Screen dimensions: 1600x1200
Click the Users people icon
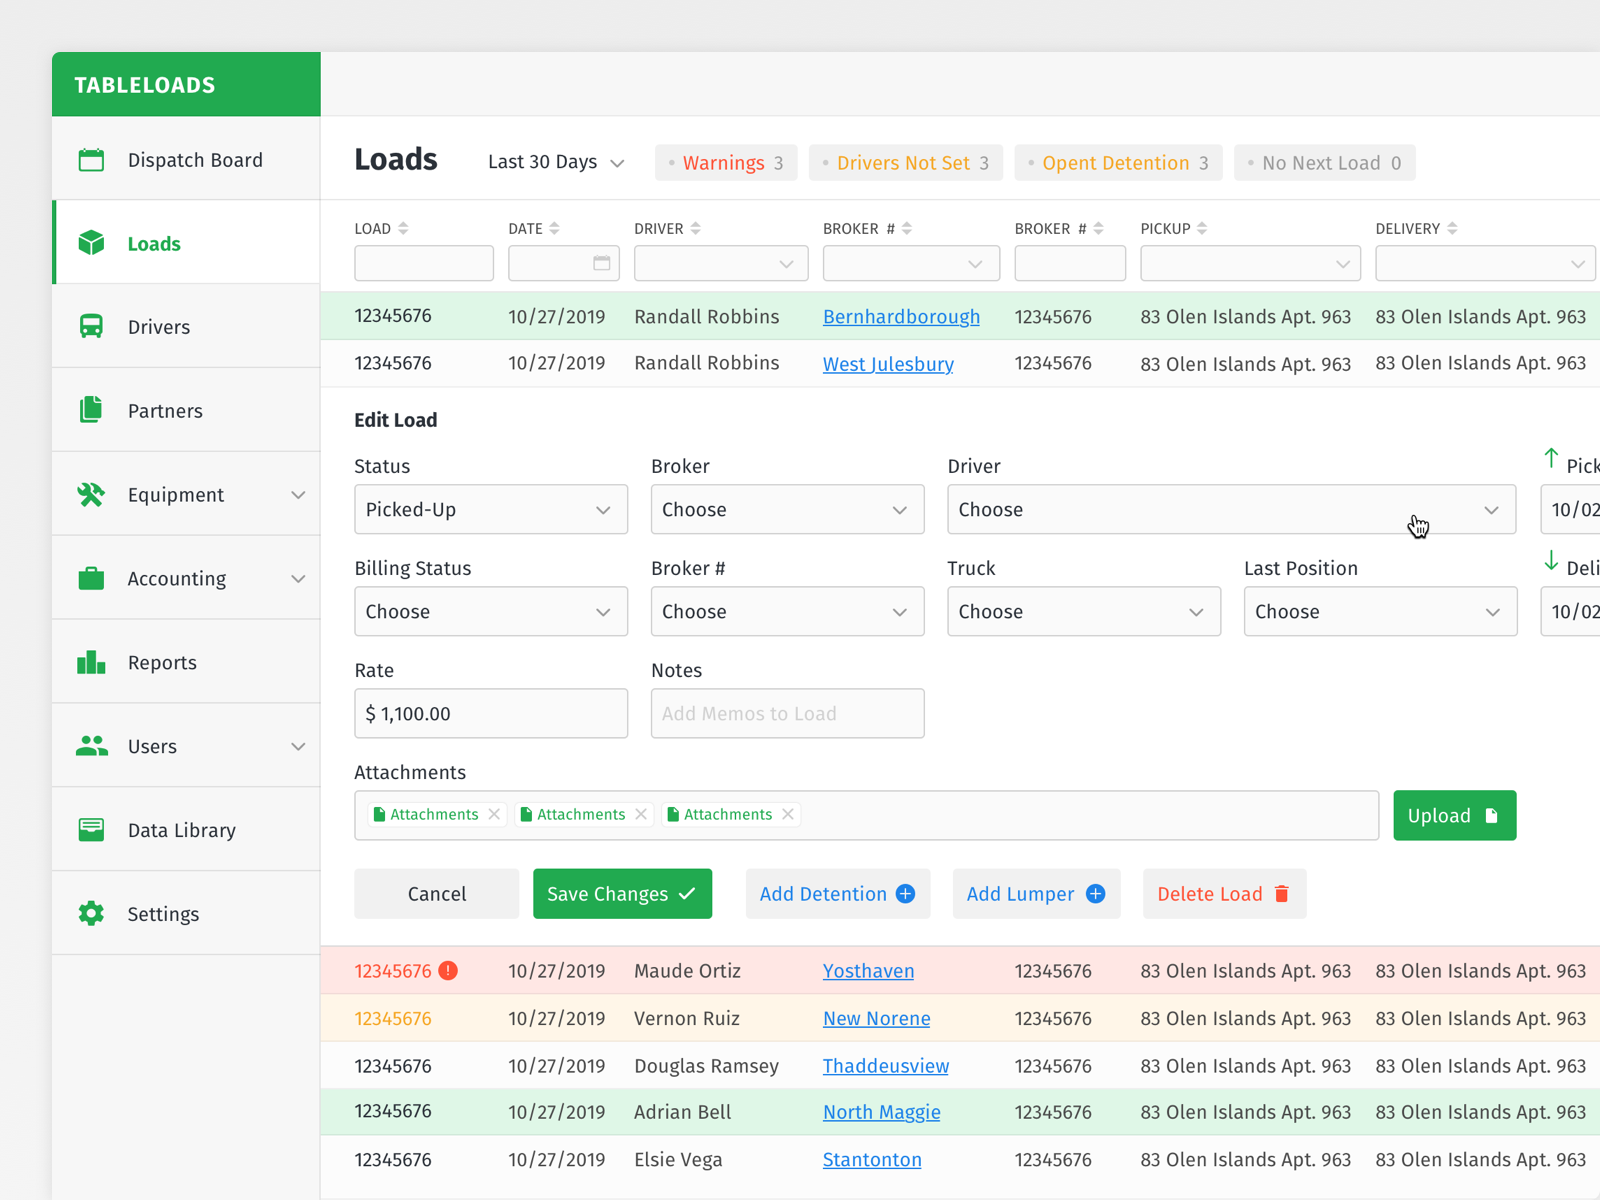[x=91, y=746]
